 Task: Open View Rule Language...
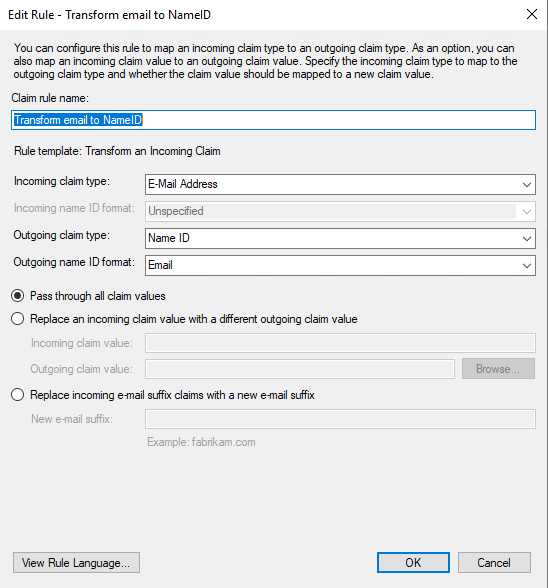coord(77,562)
